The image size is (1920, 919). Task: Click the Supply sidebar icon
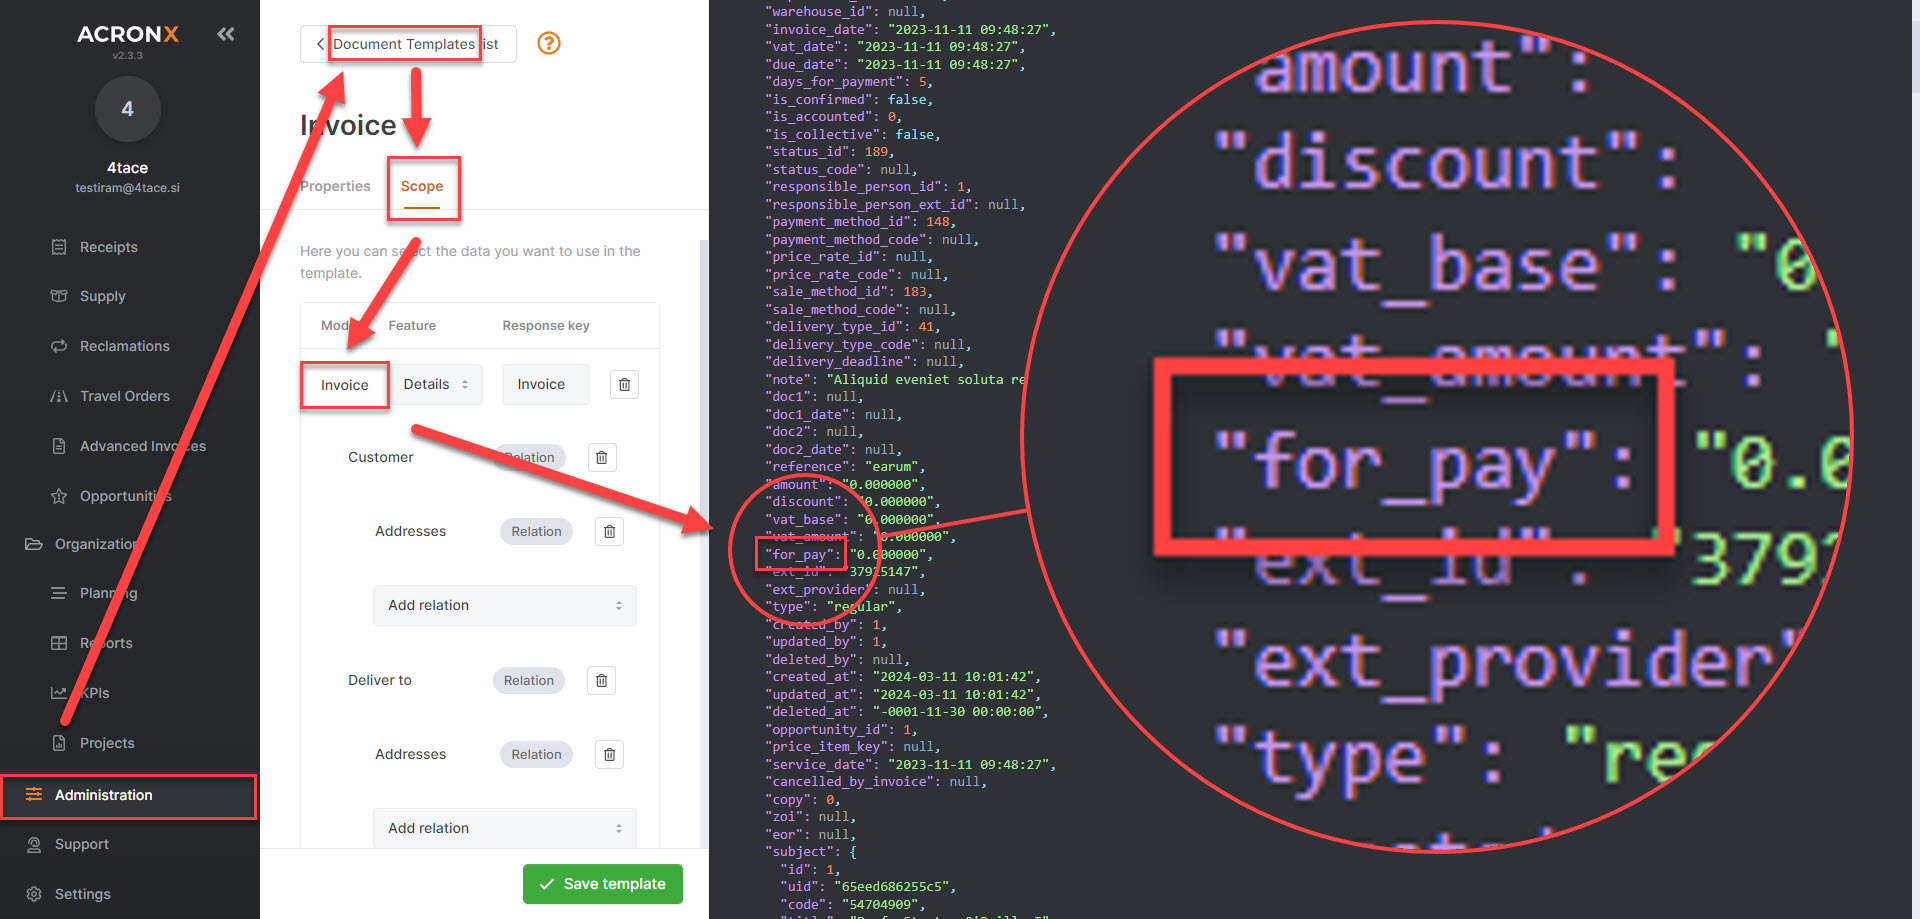59,296
